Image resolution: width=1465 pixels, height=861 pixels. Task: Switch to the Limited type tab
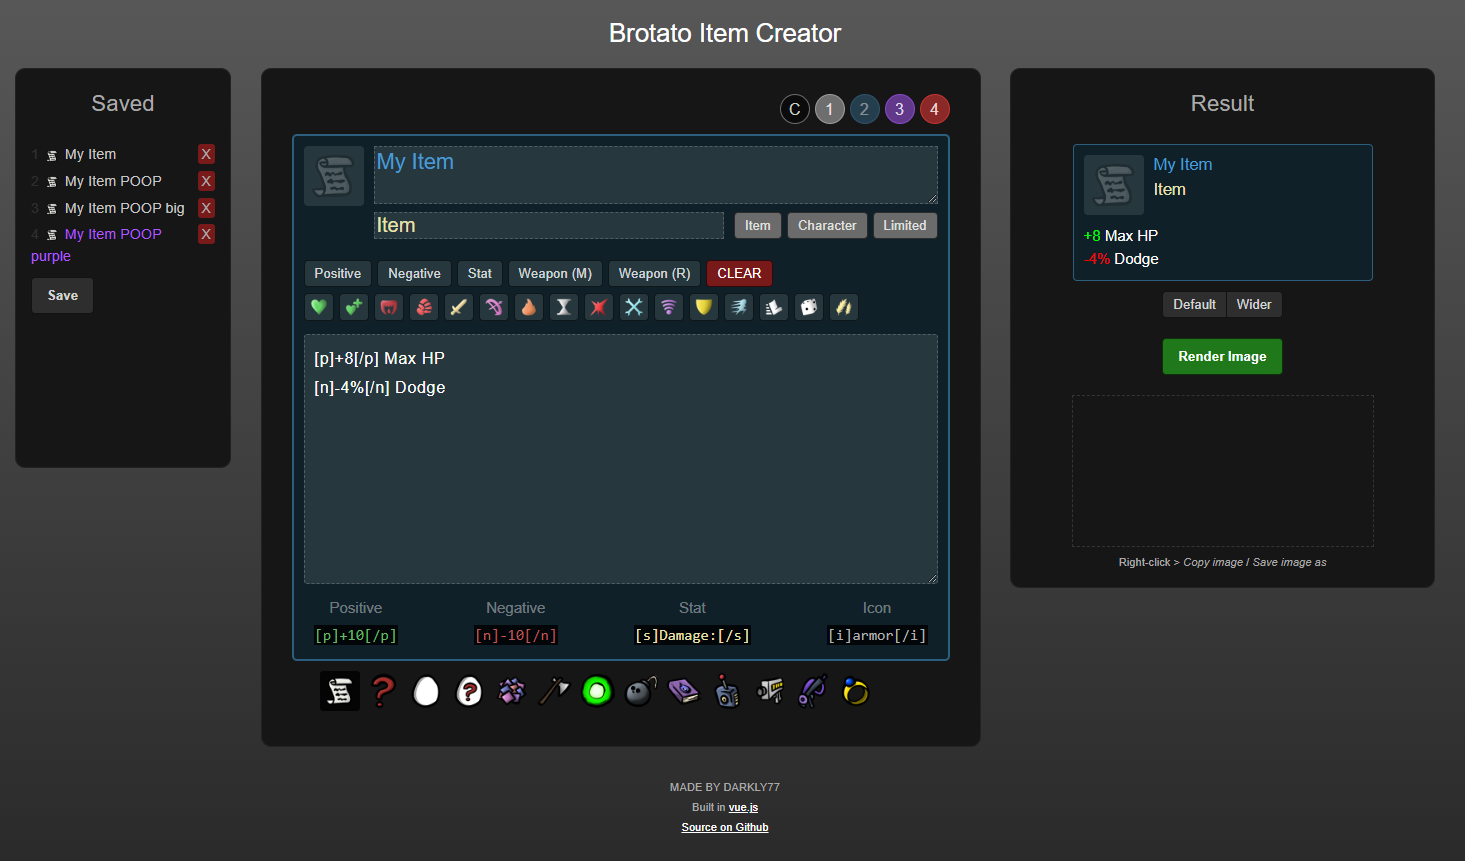point(904,225)
